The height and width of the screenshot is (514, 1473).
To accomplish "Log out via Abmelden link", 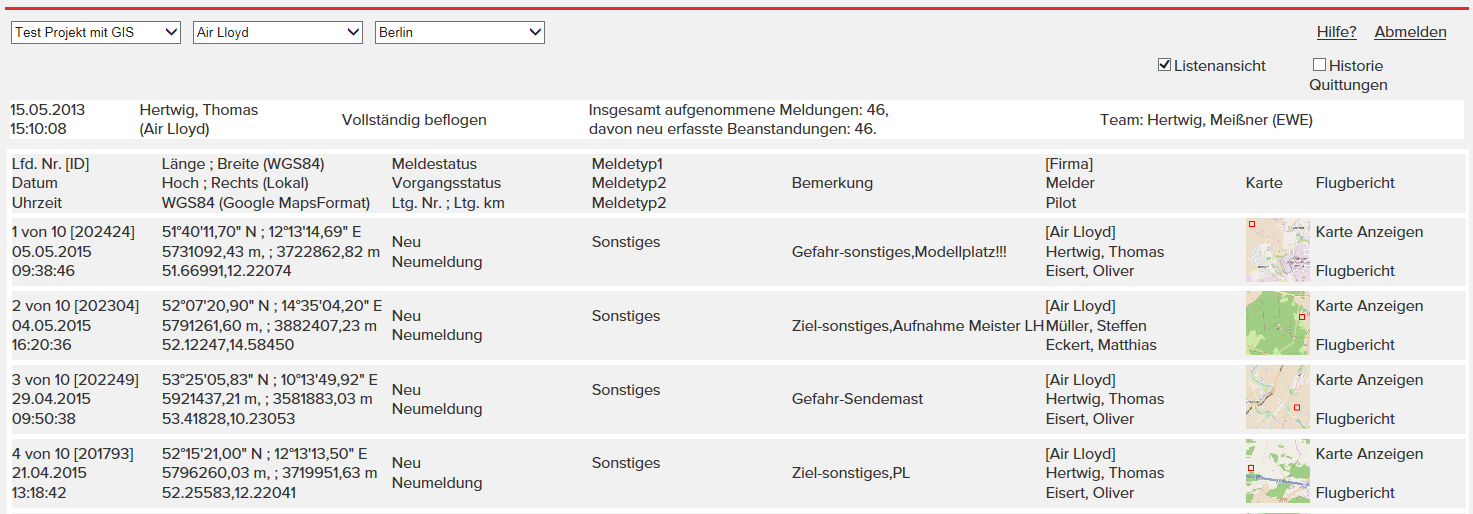I will (x=1410, y=32).
